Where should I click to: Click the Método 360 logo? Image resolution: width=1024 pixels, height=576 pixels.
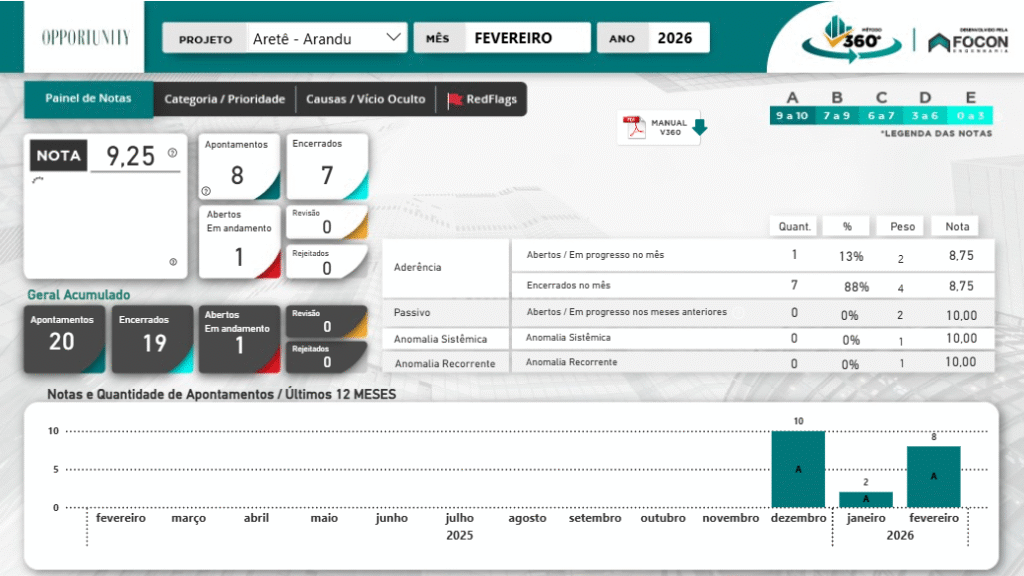click(847, 40)
